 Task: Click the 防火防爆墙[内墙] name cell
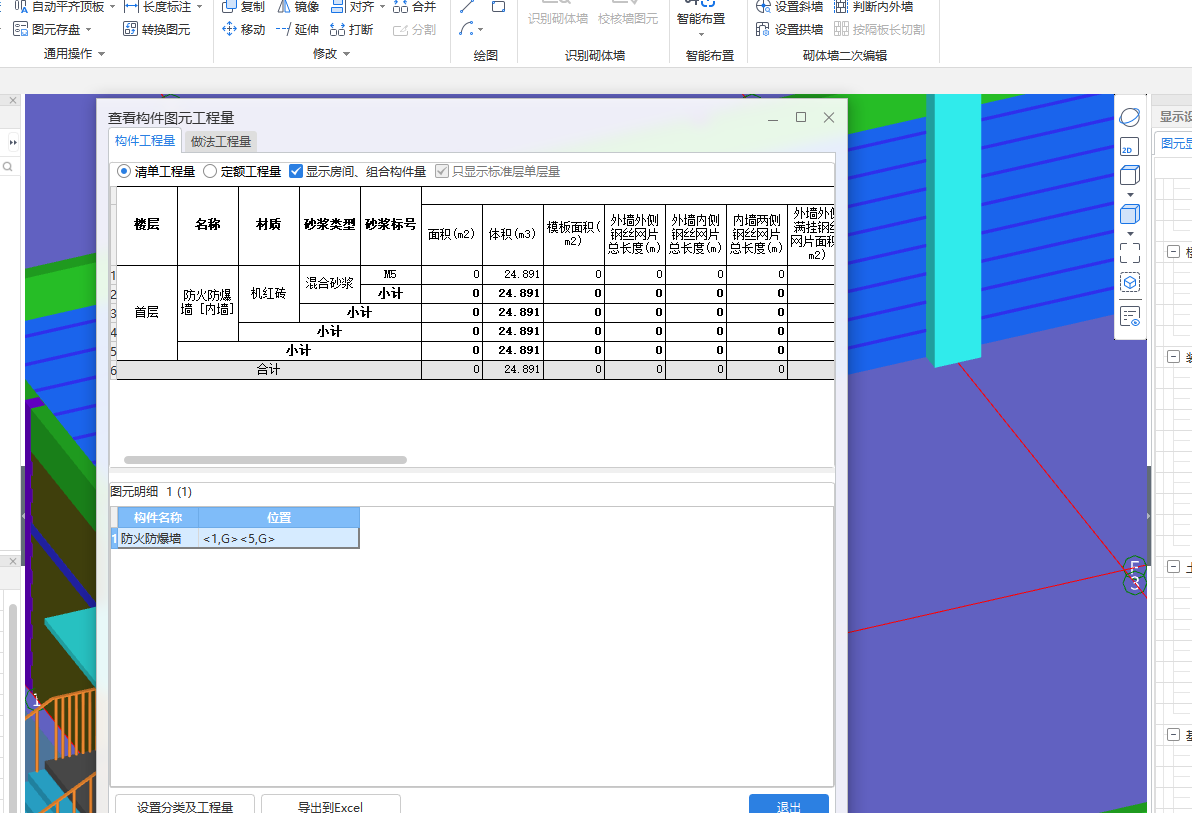tap(208, 303)
